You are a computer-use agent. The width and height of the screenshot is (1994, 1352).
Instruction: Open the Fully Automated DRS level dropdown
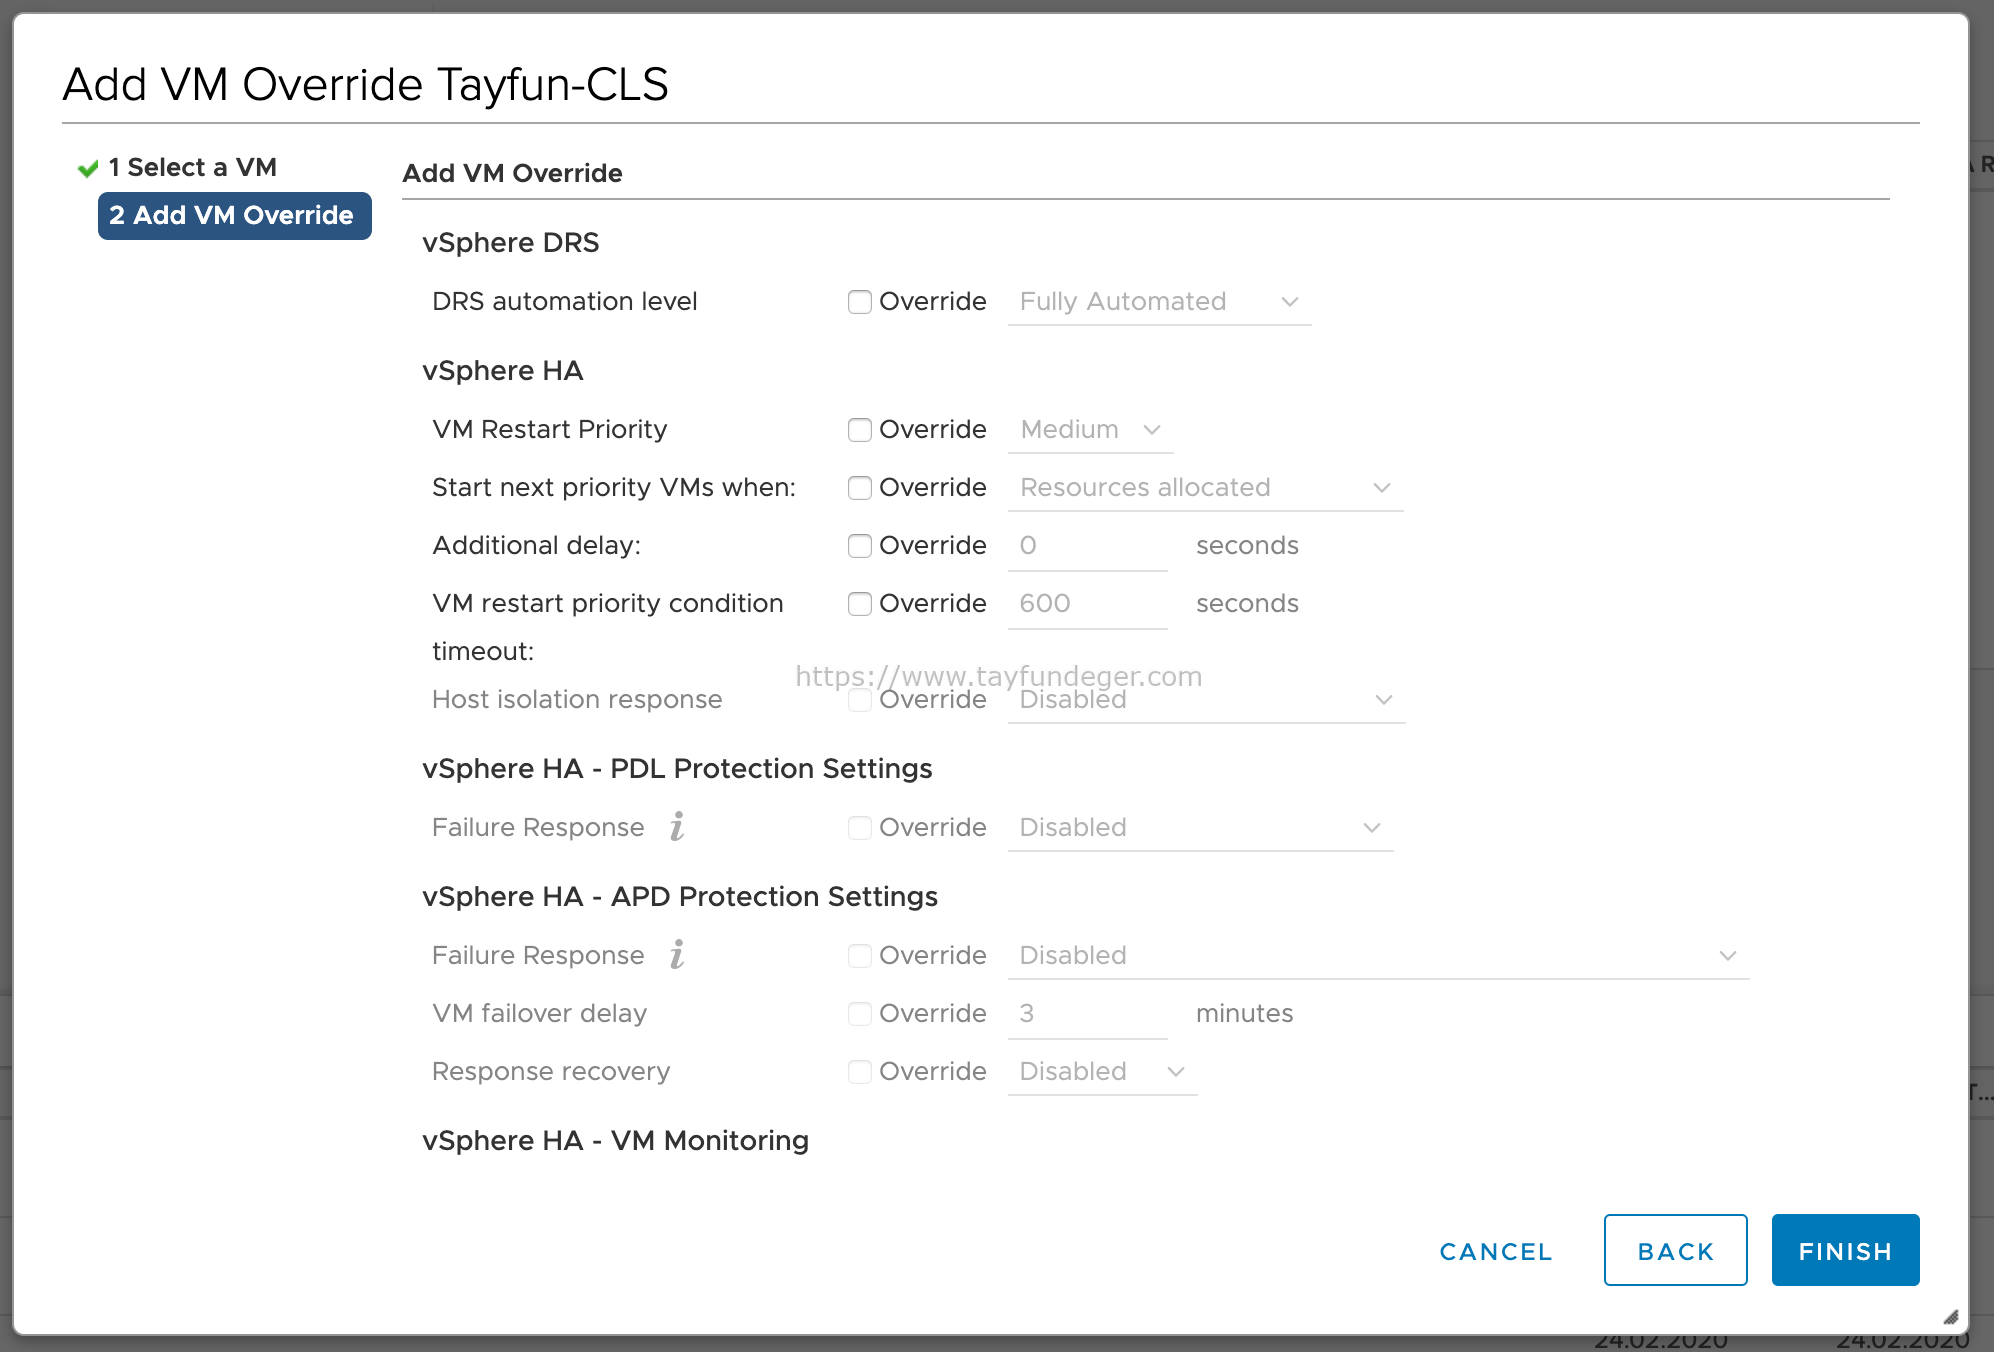point(1159,302)
